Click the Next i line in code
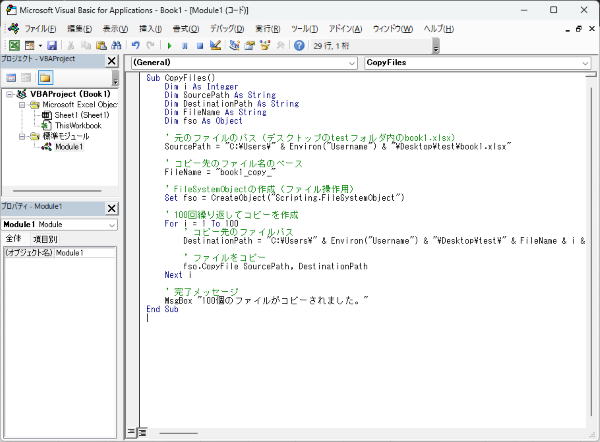 point(178,275)
